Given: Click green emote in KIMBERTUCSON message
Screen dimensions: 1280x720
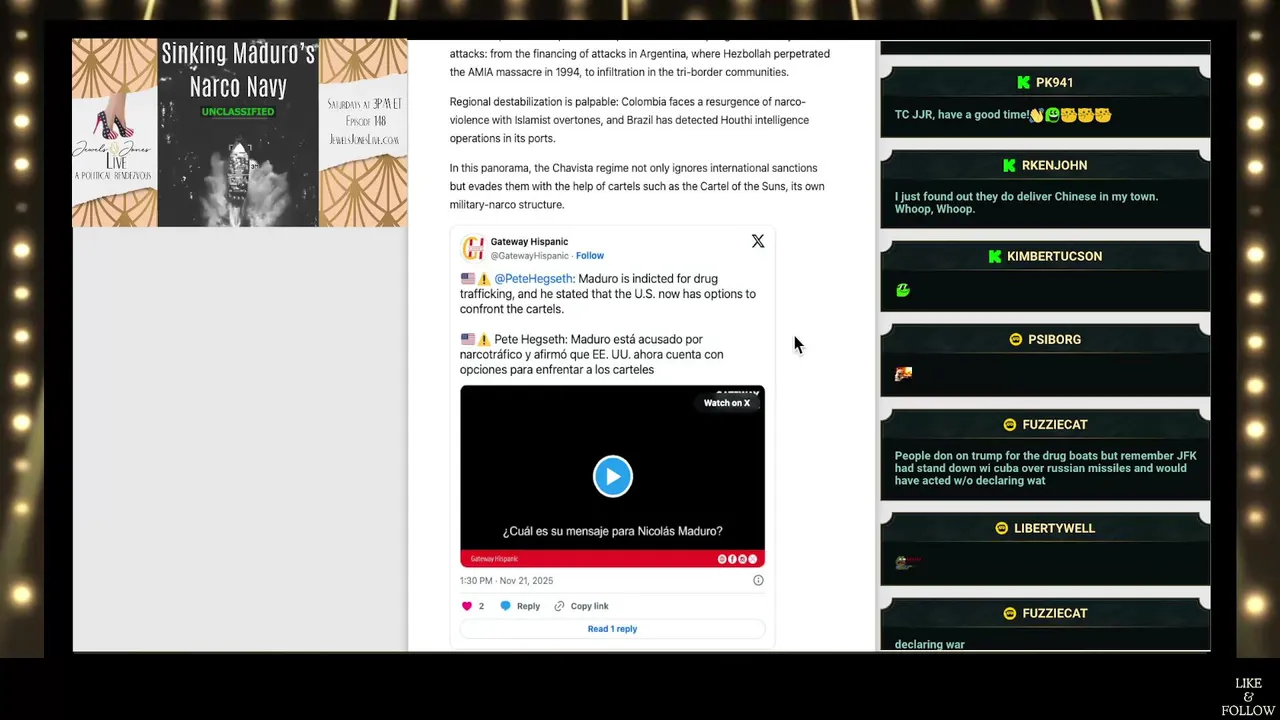Looking at the screenshot, I should click(903, 291).
